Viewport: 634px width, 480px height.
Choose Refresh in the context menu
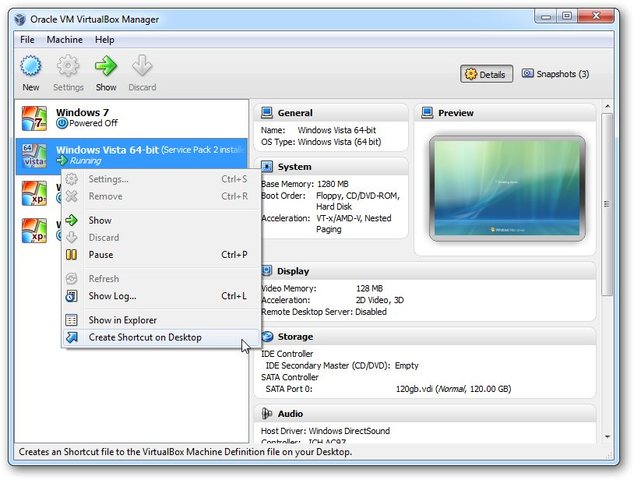[x=161, y=279]
